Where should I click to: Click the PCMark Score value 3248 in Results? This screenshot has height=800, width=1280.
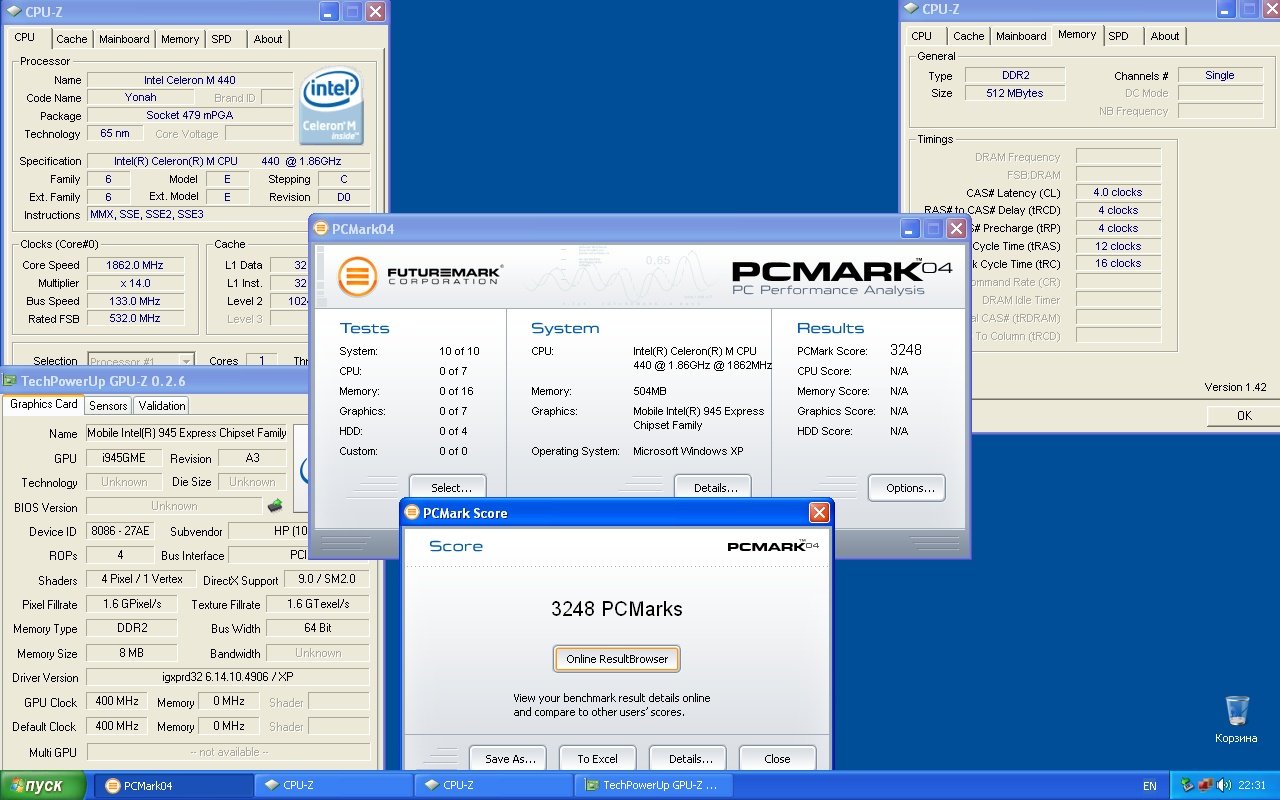pyautogui.click(x=906, y=350)
